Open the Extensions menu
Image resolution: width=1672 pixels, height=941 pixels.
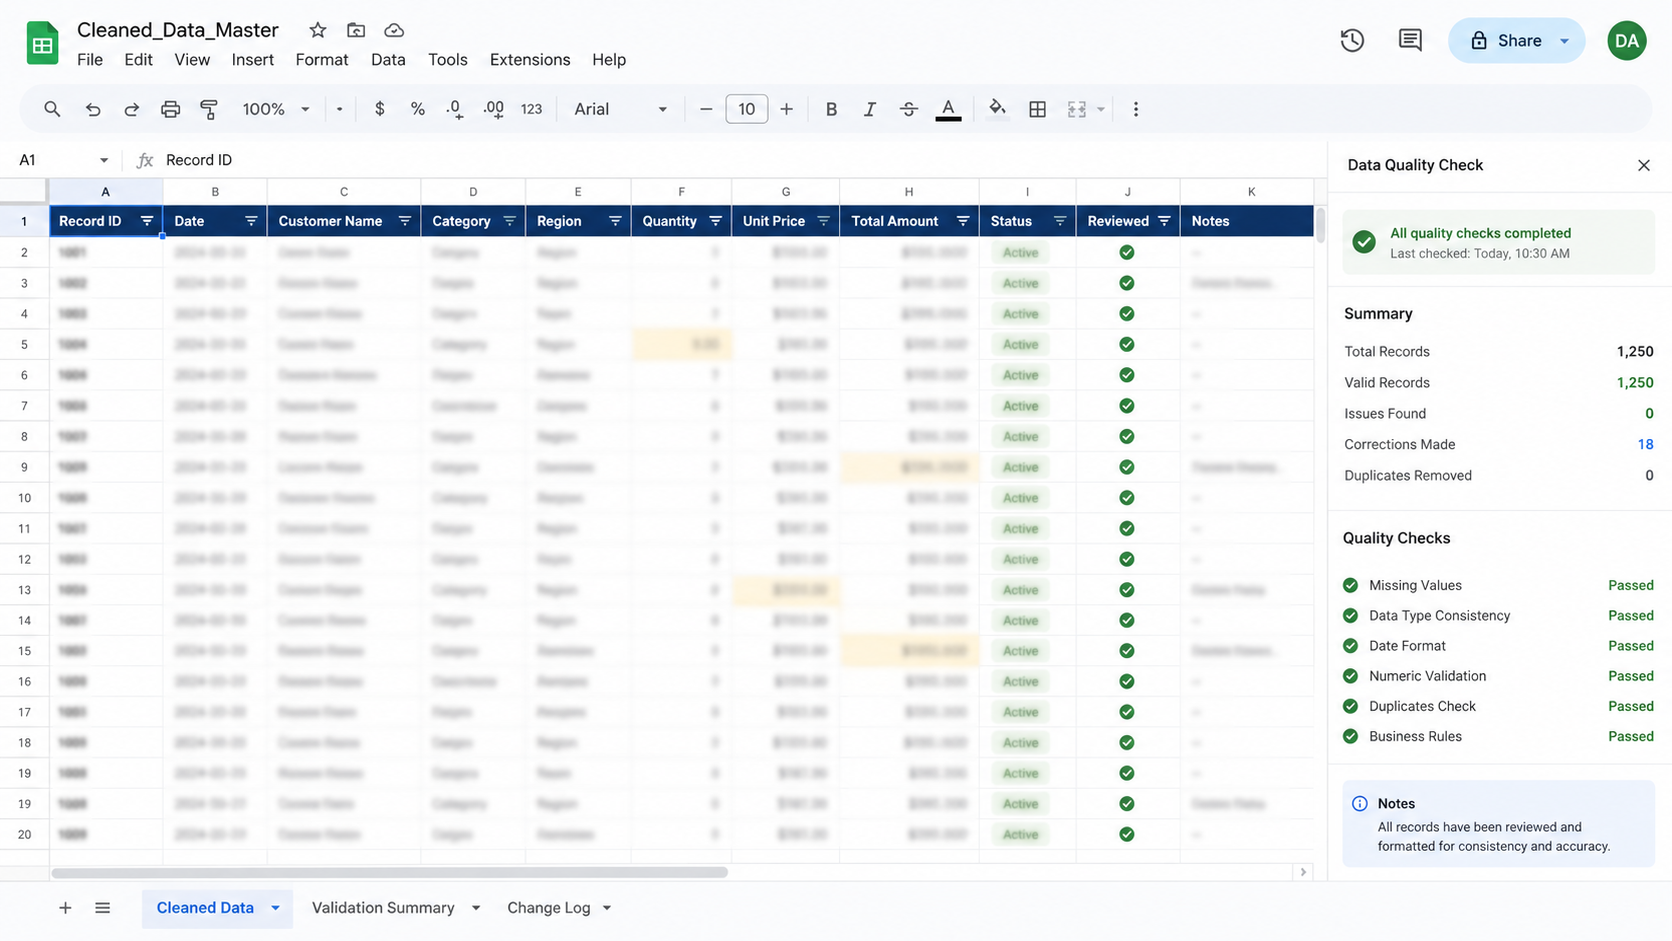pos(530,59)
